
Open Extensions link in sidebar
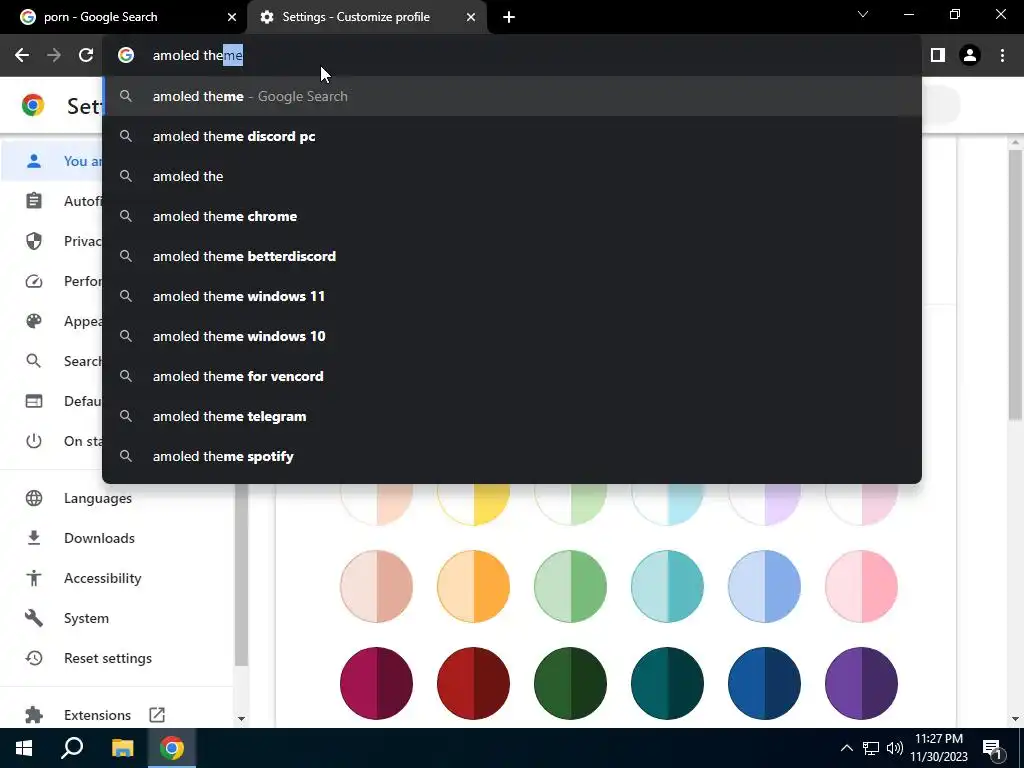97,715
